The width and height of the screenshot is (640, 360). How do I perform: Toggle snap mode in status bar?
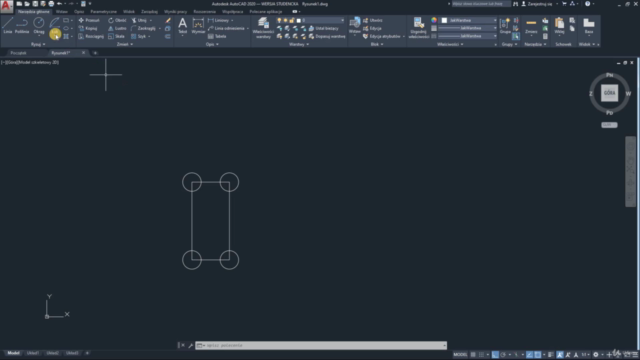pos(481,355)
